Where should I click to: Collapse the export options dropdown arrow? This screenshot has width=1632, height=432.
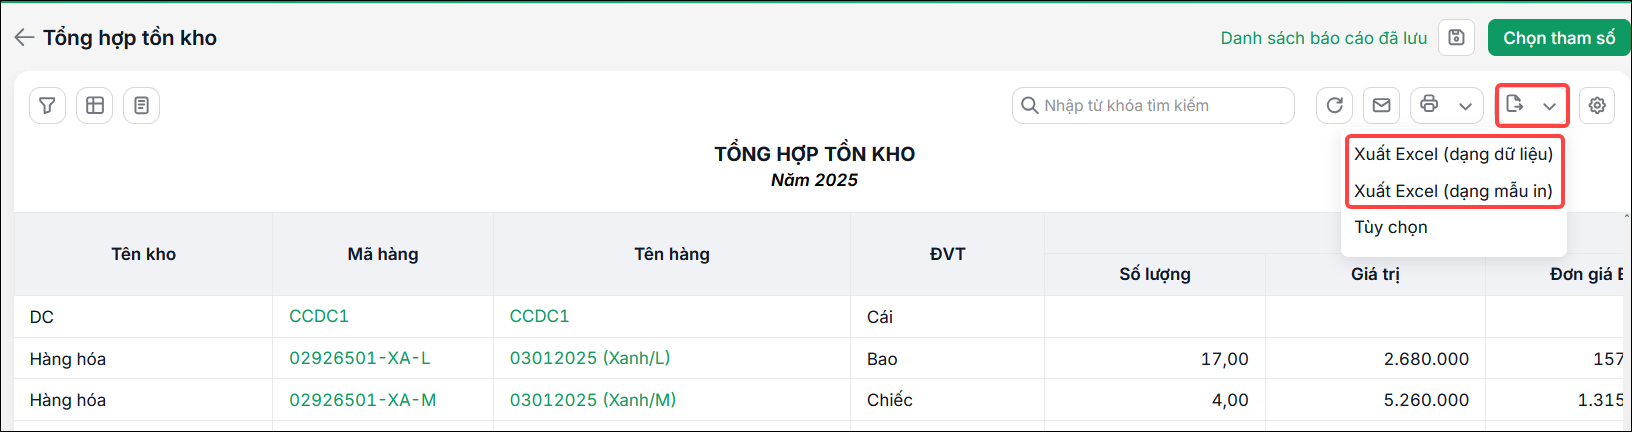coord(1549,106)
